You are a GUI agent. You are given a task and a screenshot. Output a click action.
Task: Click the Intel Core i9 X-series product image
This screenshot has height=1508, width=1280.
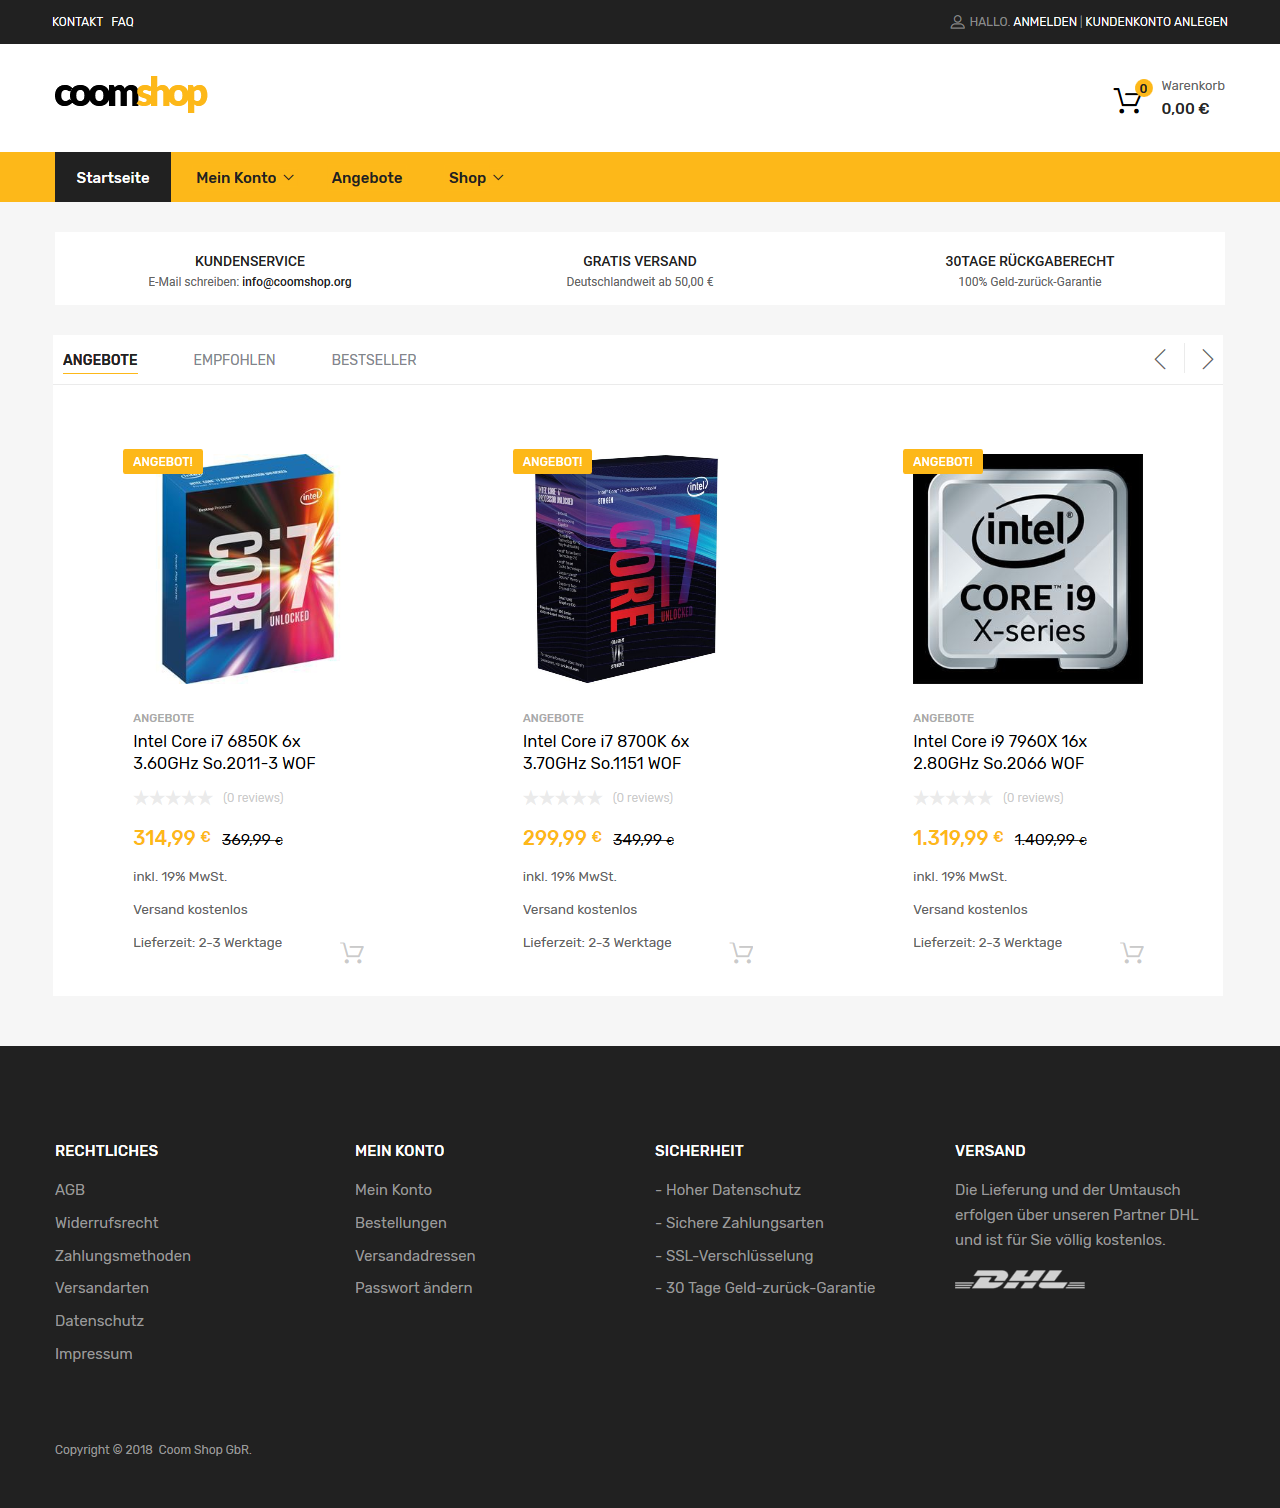pos(1028,569)
